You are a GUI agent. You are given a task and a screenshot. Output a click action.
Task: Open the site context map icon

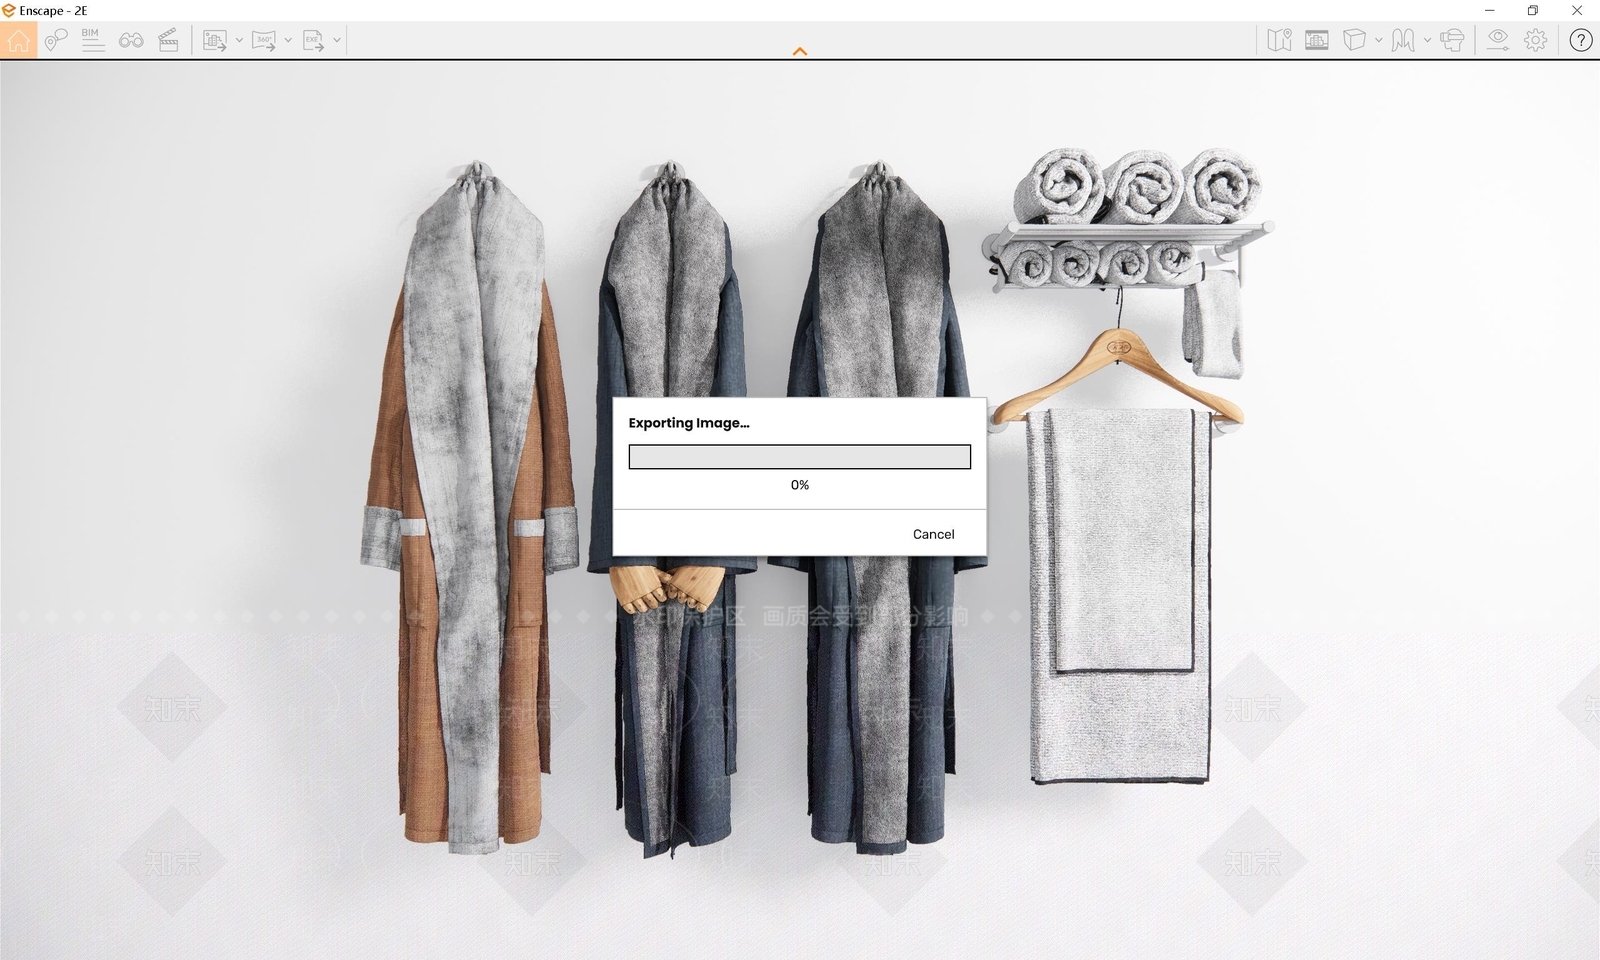1279,40
